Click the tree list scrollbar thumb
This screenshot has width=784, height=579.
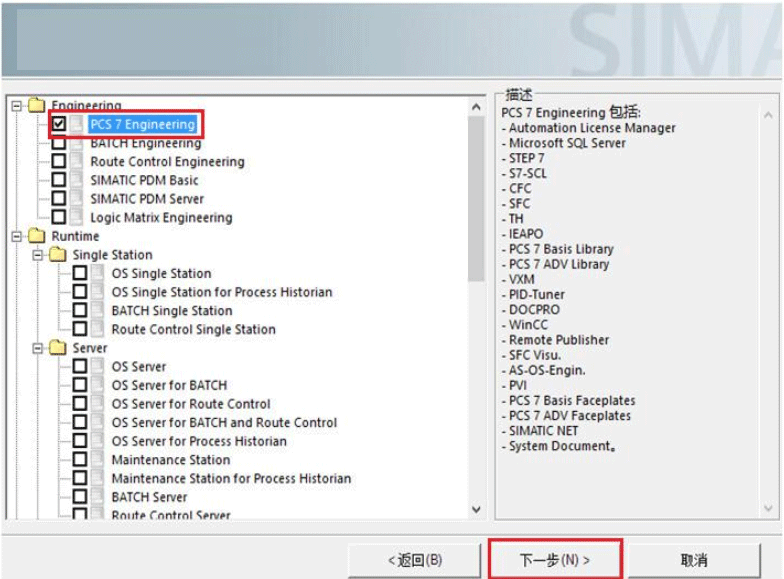[x=476, y=199]
